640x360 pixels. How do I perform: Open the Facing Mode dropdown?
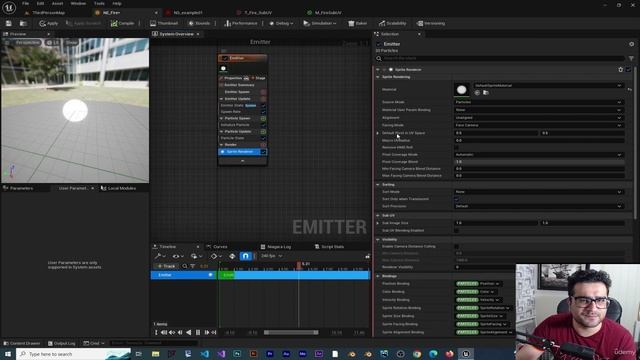[x=539, y=125]
